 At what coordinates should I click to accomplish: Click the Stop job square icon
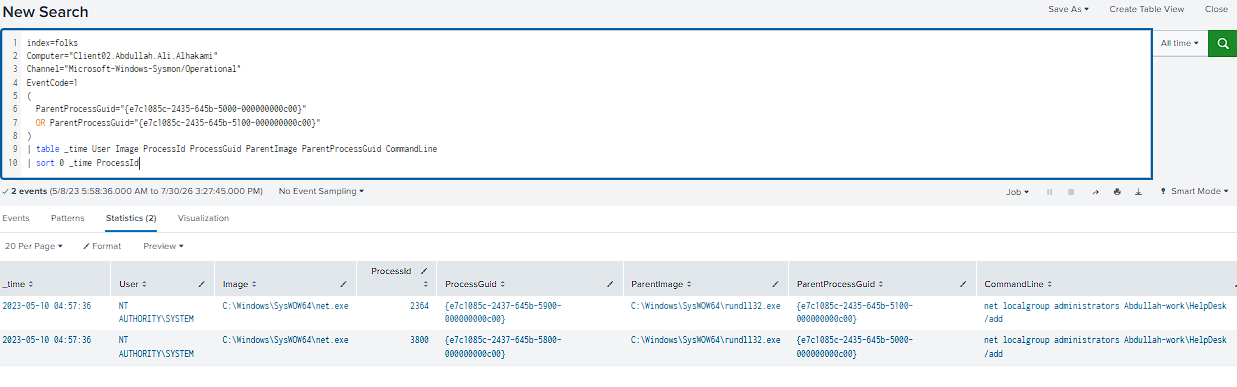point(1071,191)
